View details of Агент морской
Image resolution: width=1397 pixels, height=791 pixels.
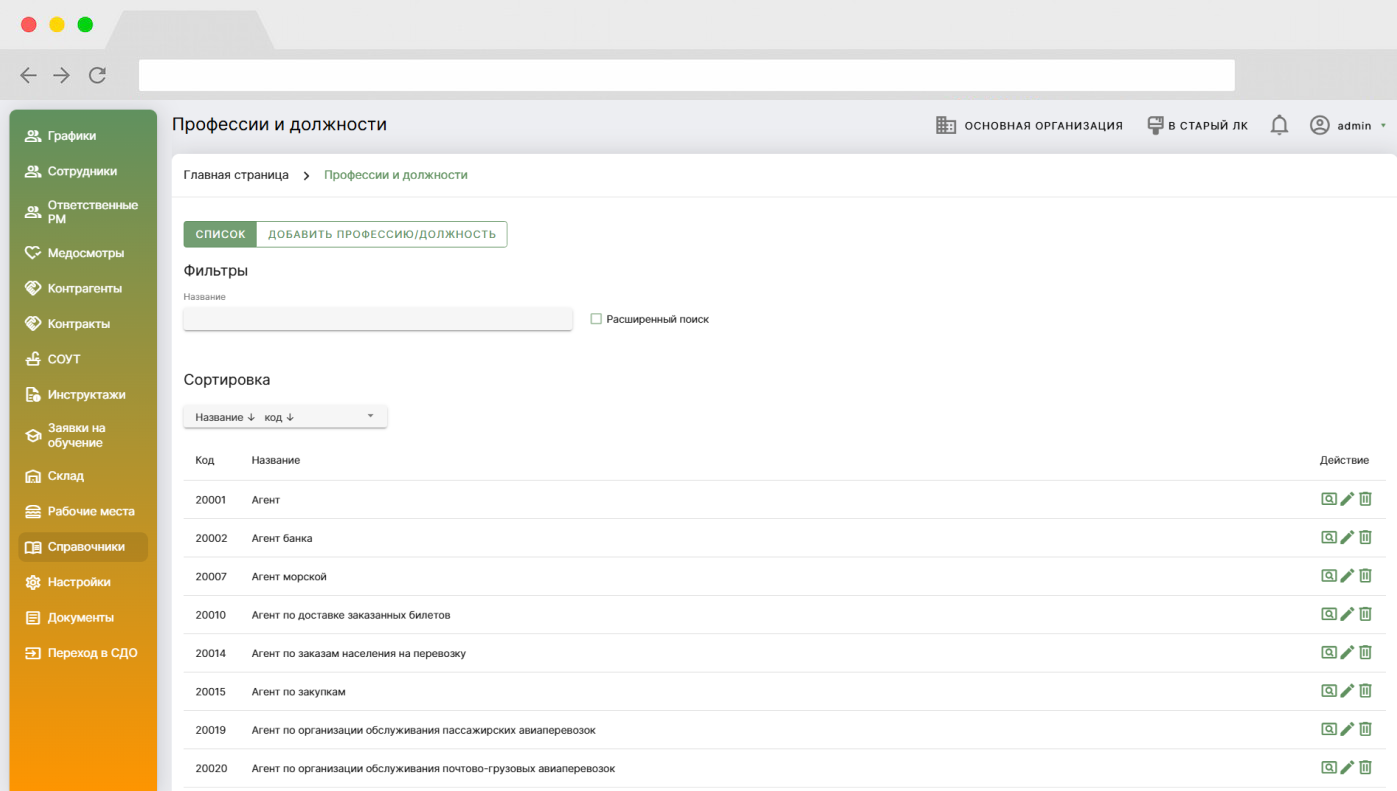pos(1329,576)
